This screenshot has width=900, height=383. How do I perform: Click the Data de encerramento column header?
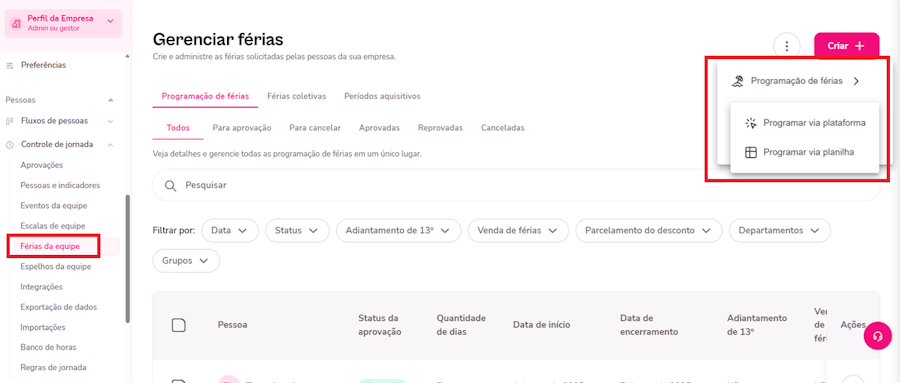(x=649, y=325)
